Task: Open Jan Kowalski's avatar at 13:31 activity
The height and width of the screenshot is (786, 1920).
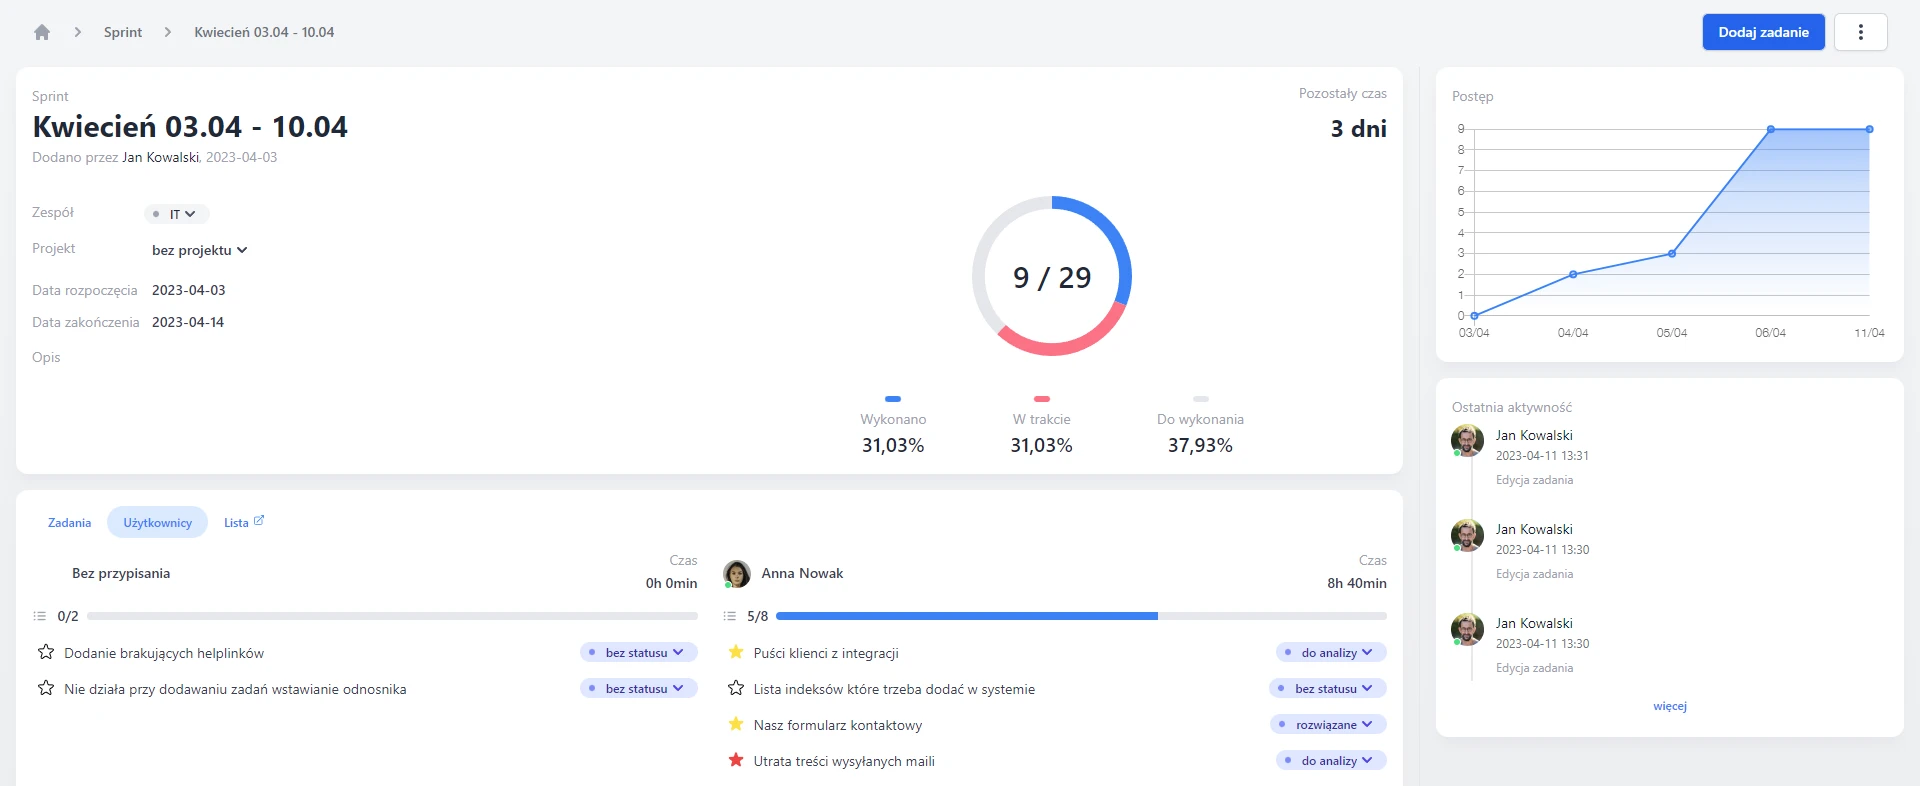Action: point(1467,440)
